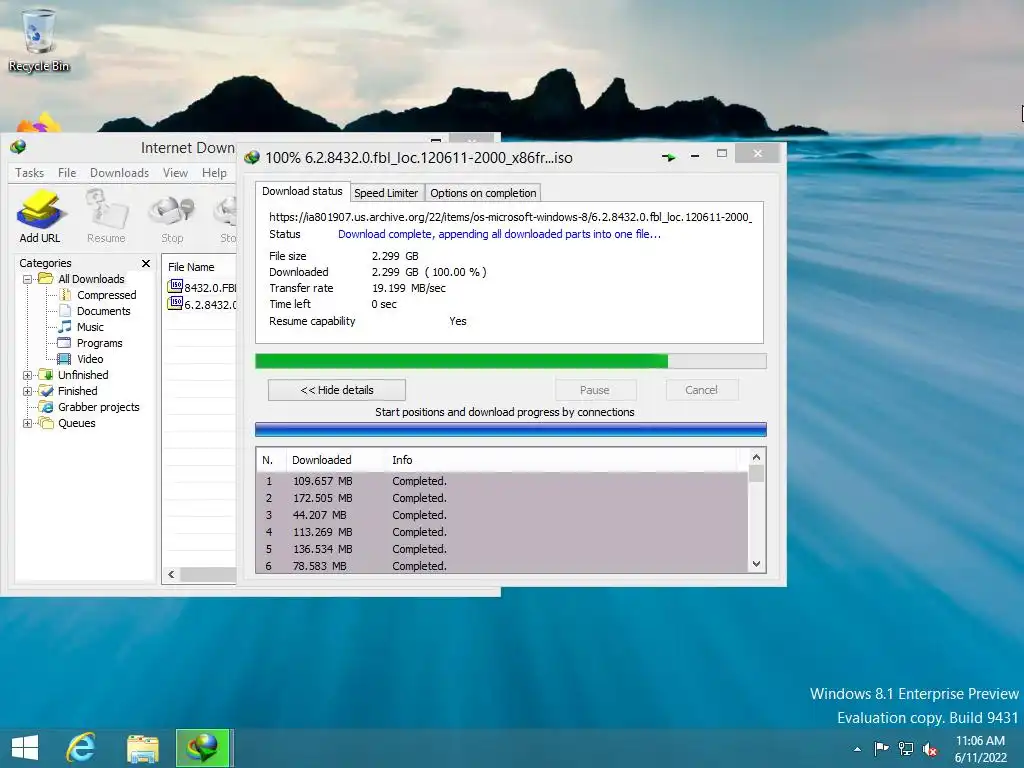Image resolution: width=1024 pixels, height=768 pixels.
Task: Click the green download progress bar
Action: 511,361
